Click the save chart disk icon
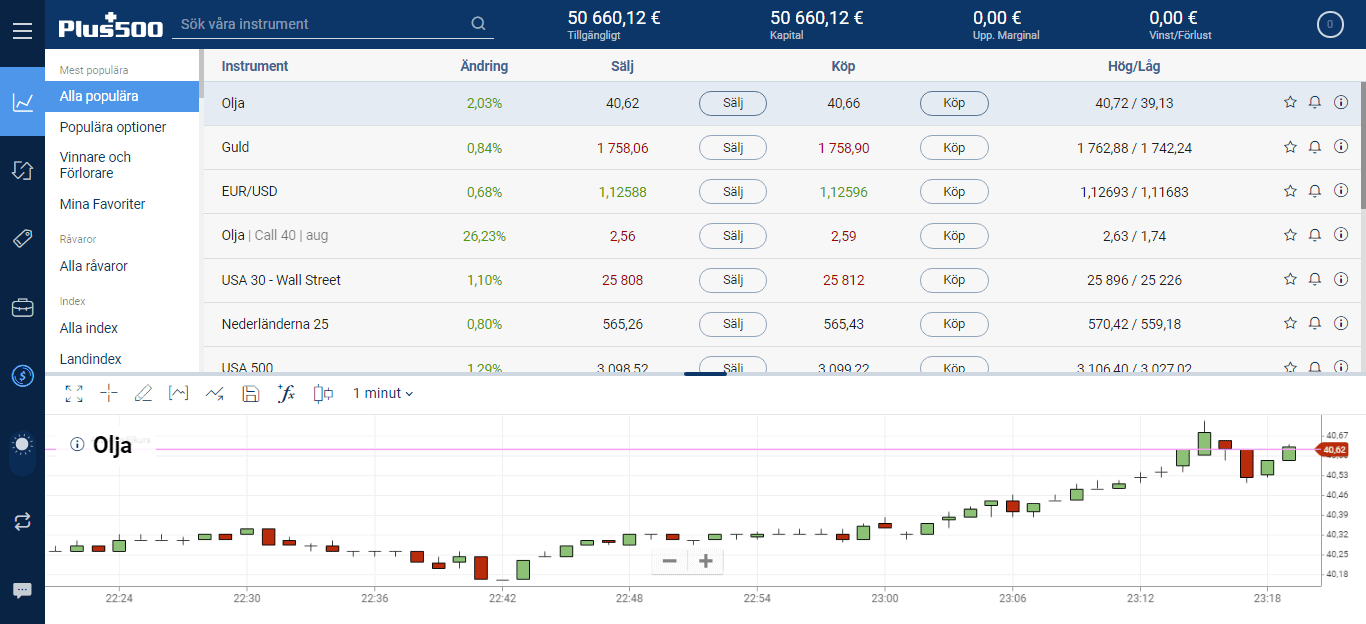The height and width of the screenshot is (624, 1366). [251, 394]
